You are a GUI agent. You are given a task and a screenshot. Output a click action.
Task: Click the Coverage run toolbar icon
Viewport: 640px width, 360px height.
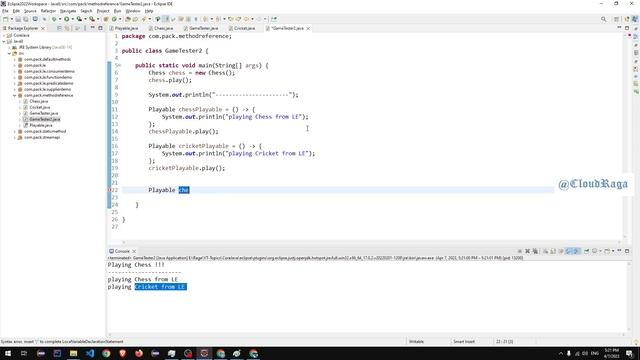[79, 19]
